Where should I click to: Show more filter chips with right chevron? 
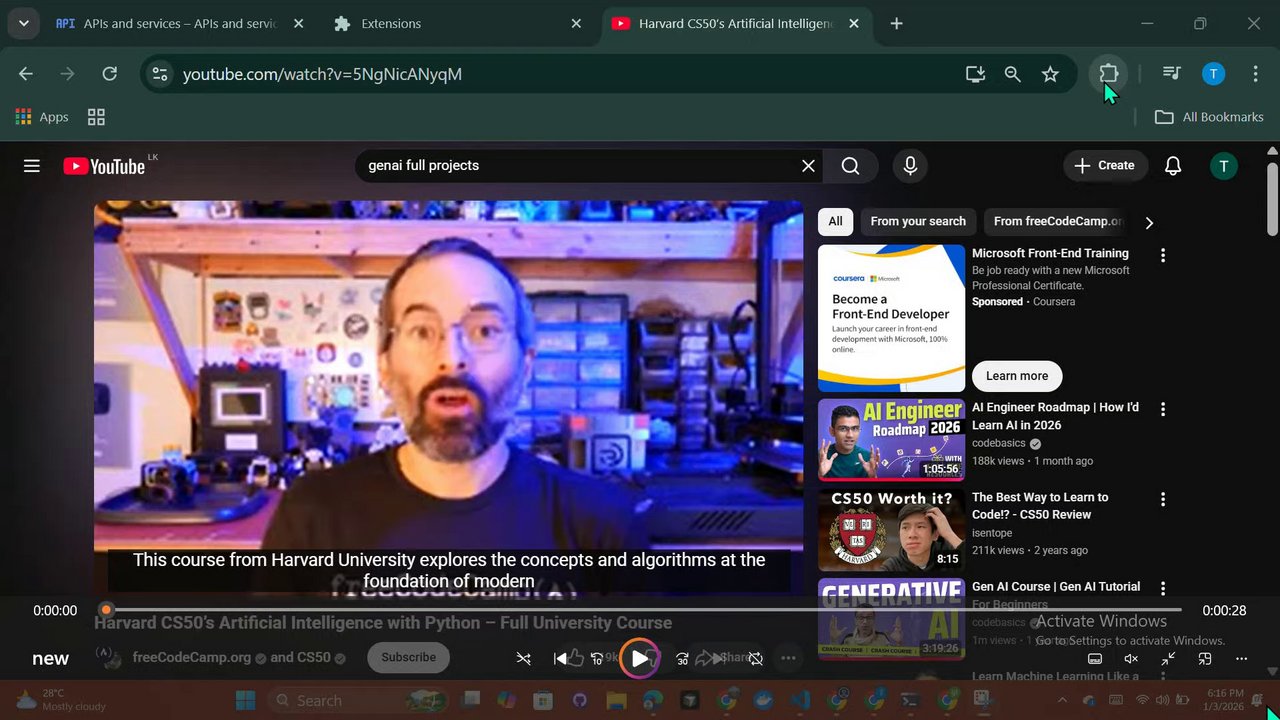coord(1149,222)
